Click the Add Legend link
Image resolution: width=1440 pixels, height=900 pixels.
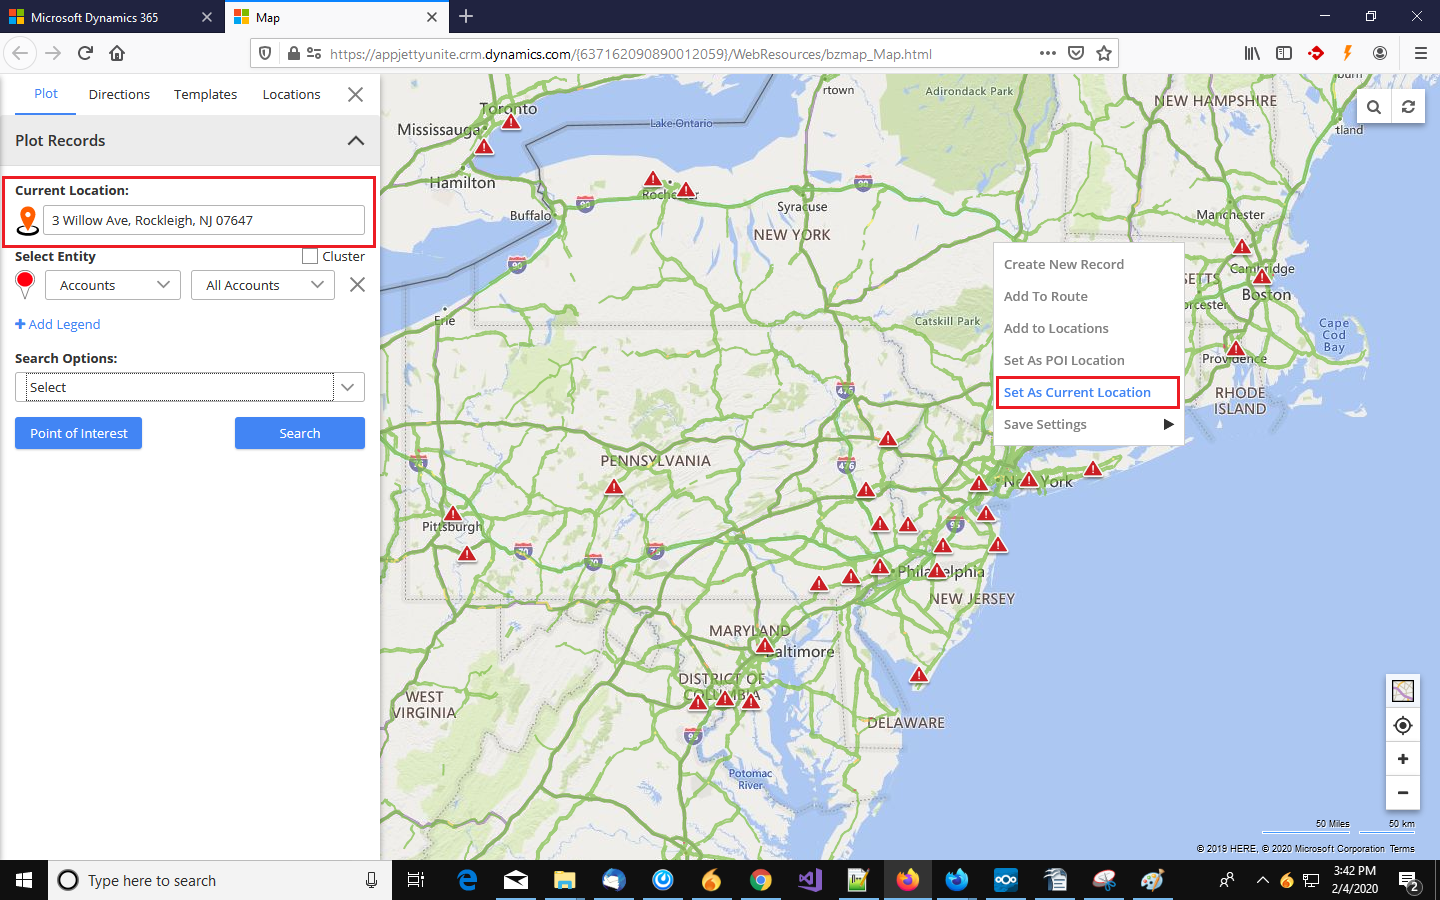pyautogui.click(x=57, y=324)
